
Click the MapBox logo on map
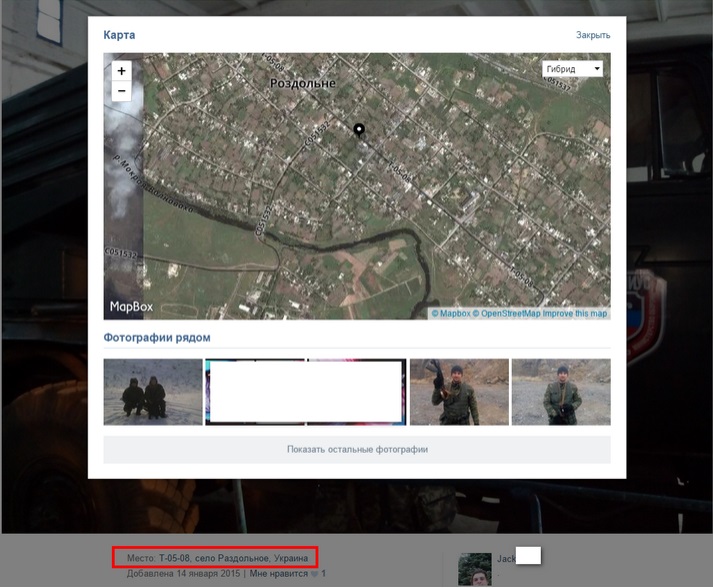click(x=131, y=306)
